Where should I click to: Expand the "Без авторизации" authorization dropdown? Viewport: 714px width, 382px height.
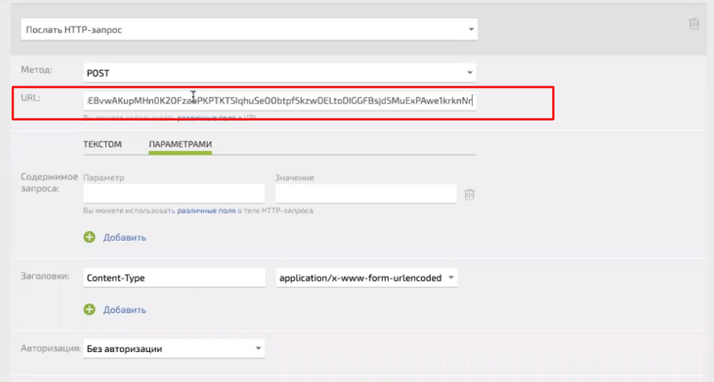coord(174,349)
